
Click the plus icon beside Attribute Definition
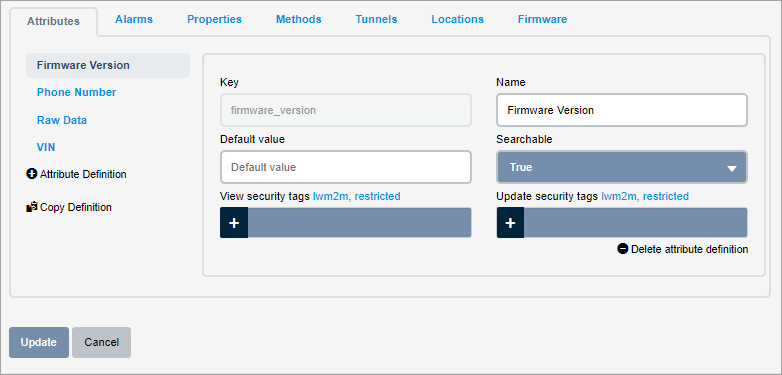(31, 174)
